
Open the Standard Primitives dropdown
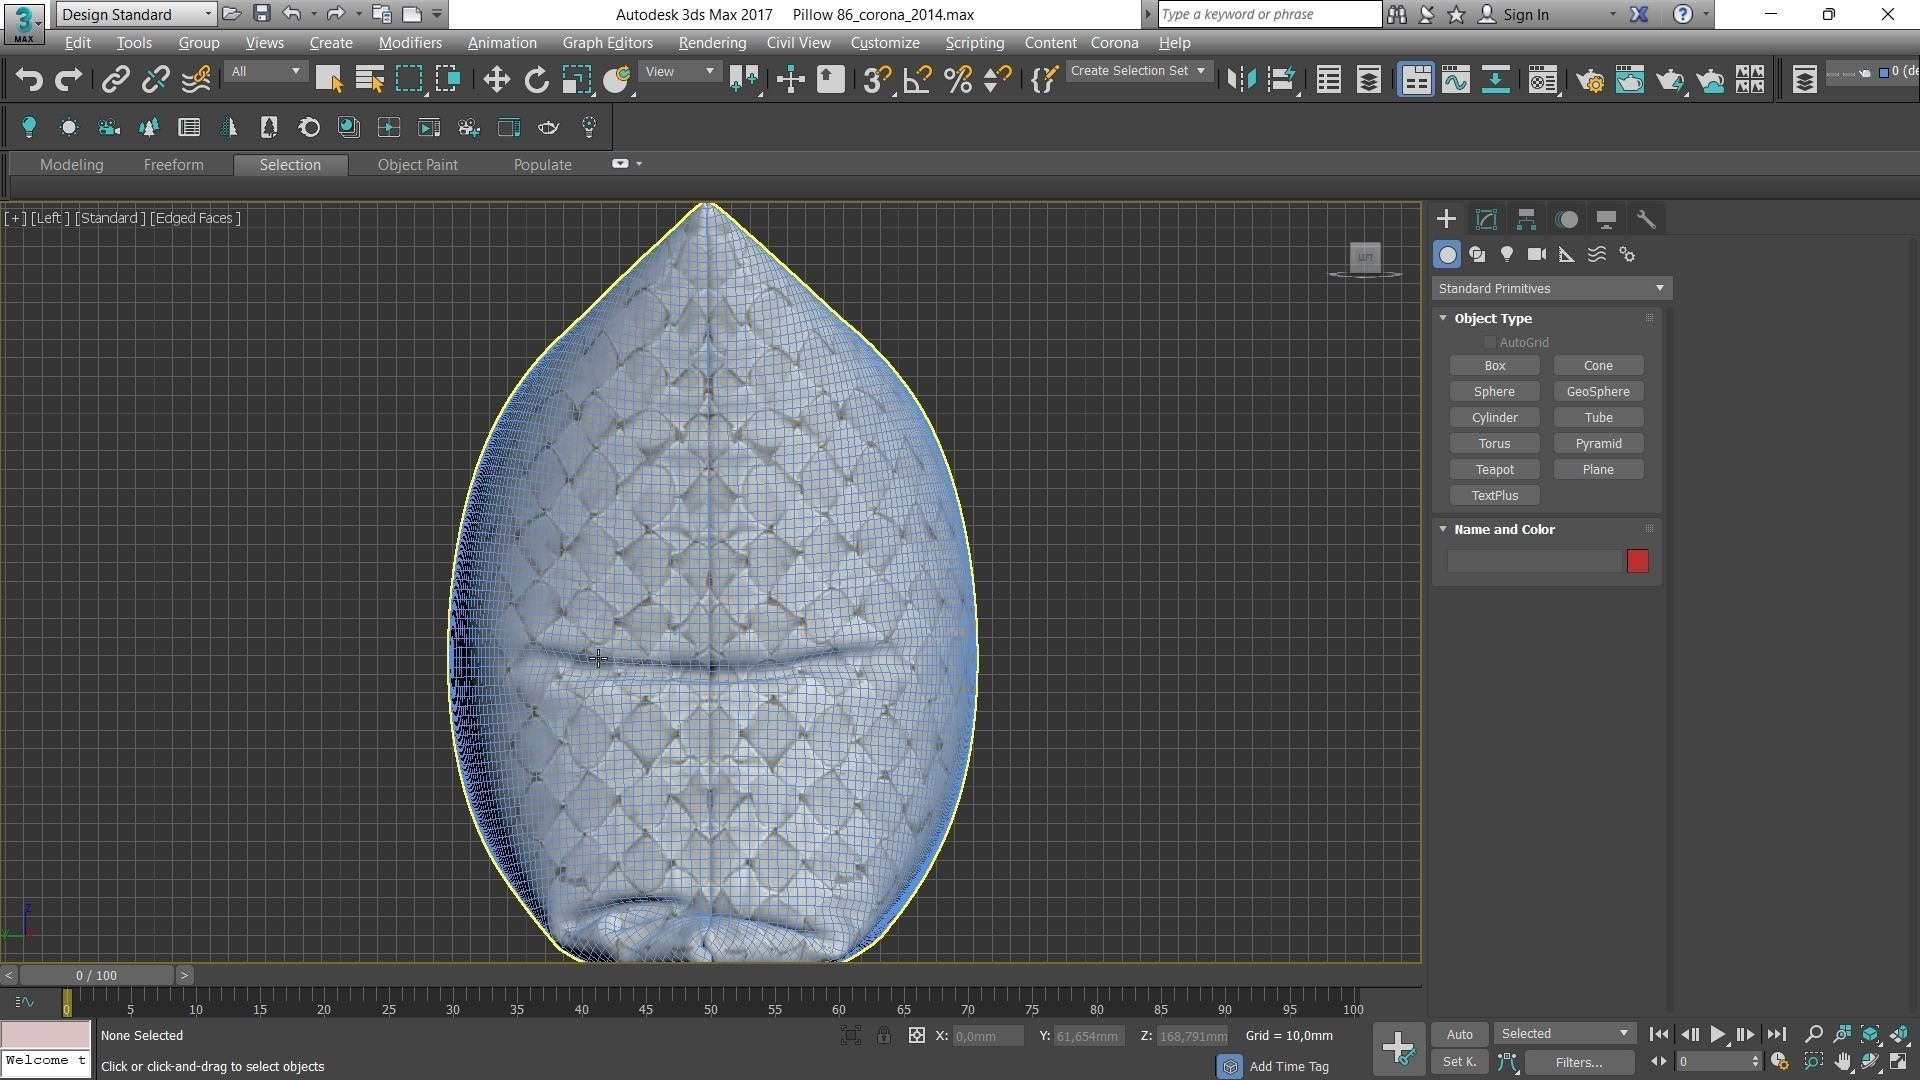coord(1551,289)
